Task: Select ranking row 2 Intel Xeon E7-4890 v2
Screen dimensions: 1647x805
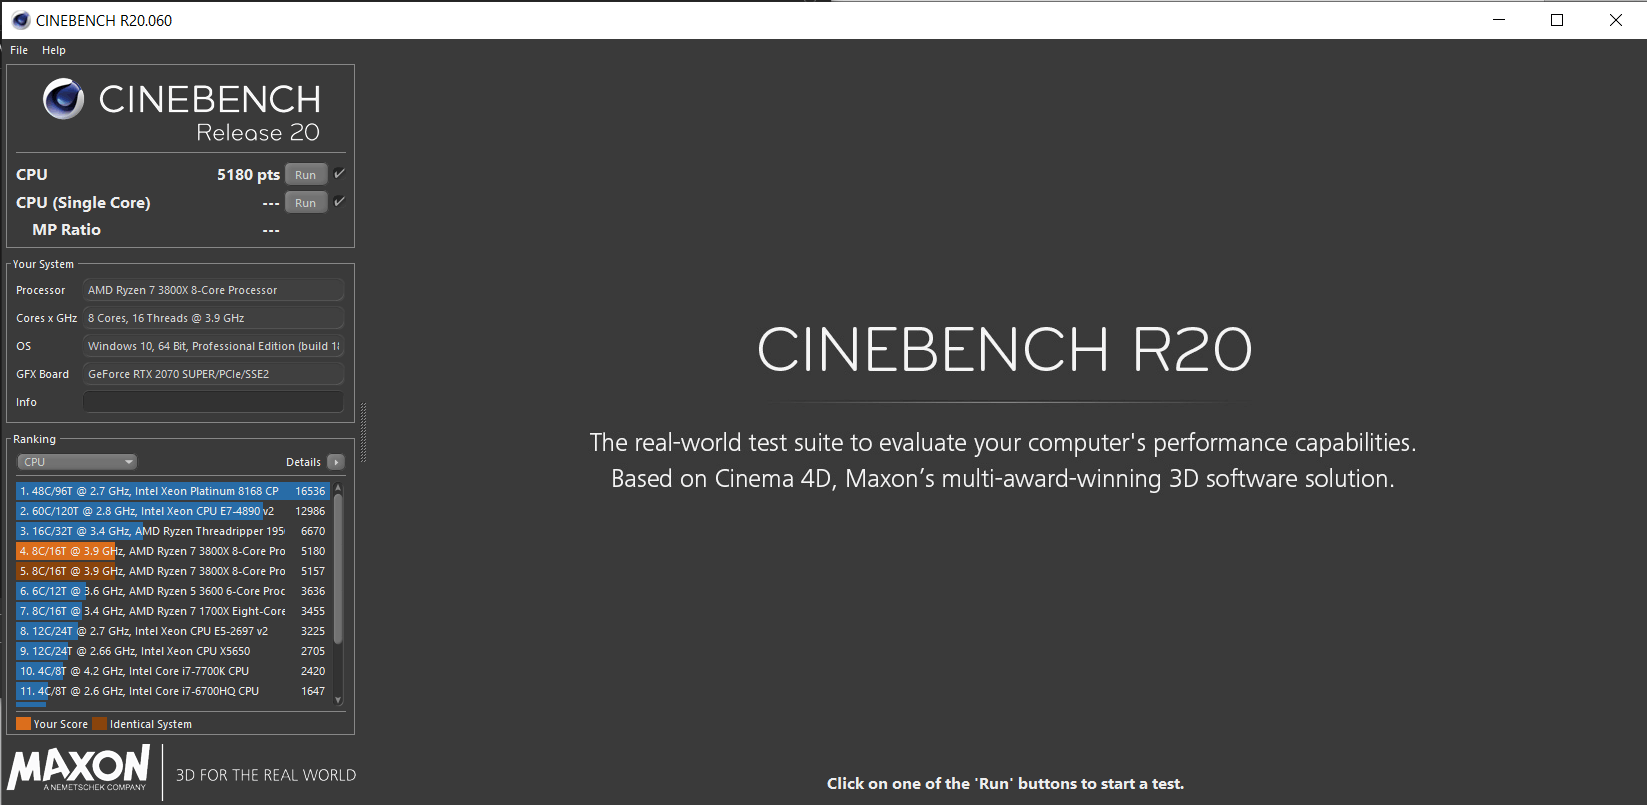Action: tap(172, 511)
